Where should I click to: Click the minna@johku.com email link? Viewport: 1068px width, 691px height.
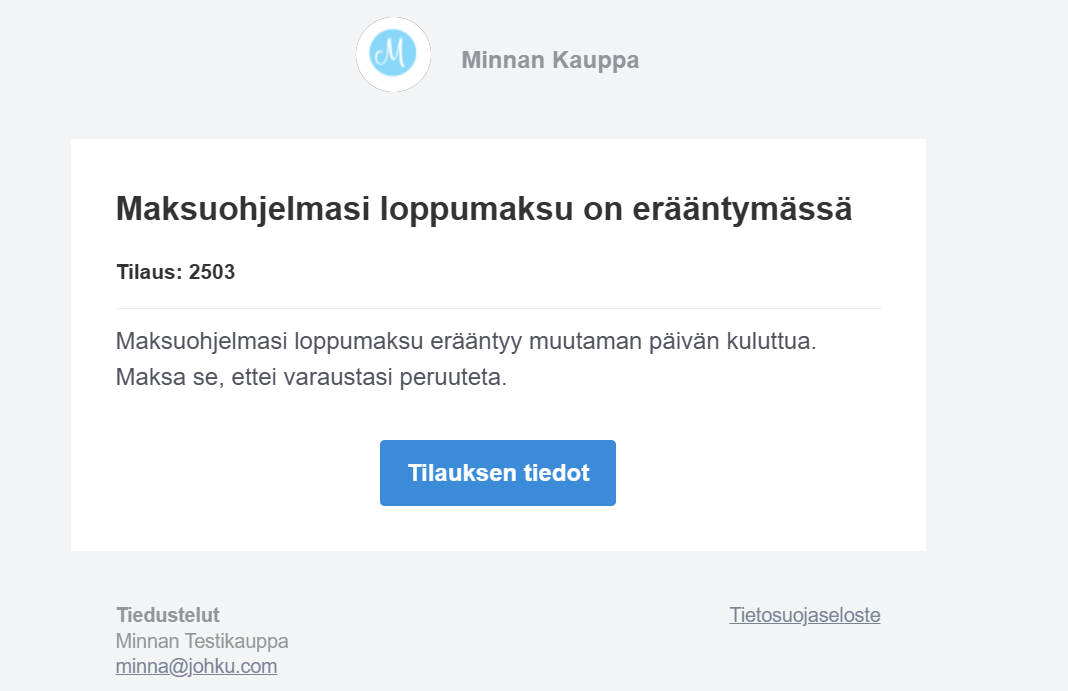(196, 666)
